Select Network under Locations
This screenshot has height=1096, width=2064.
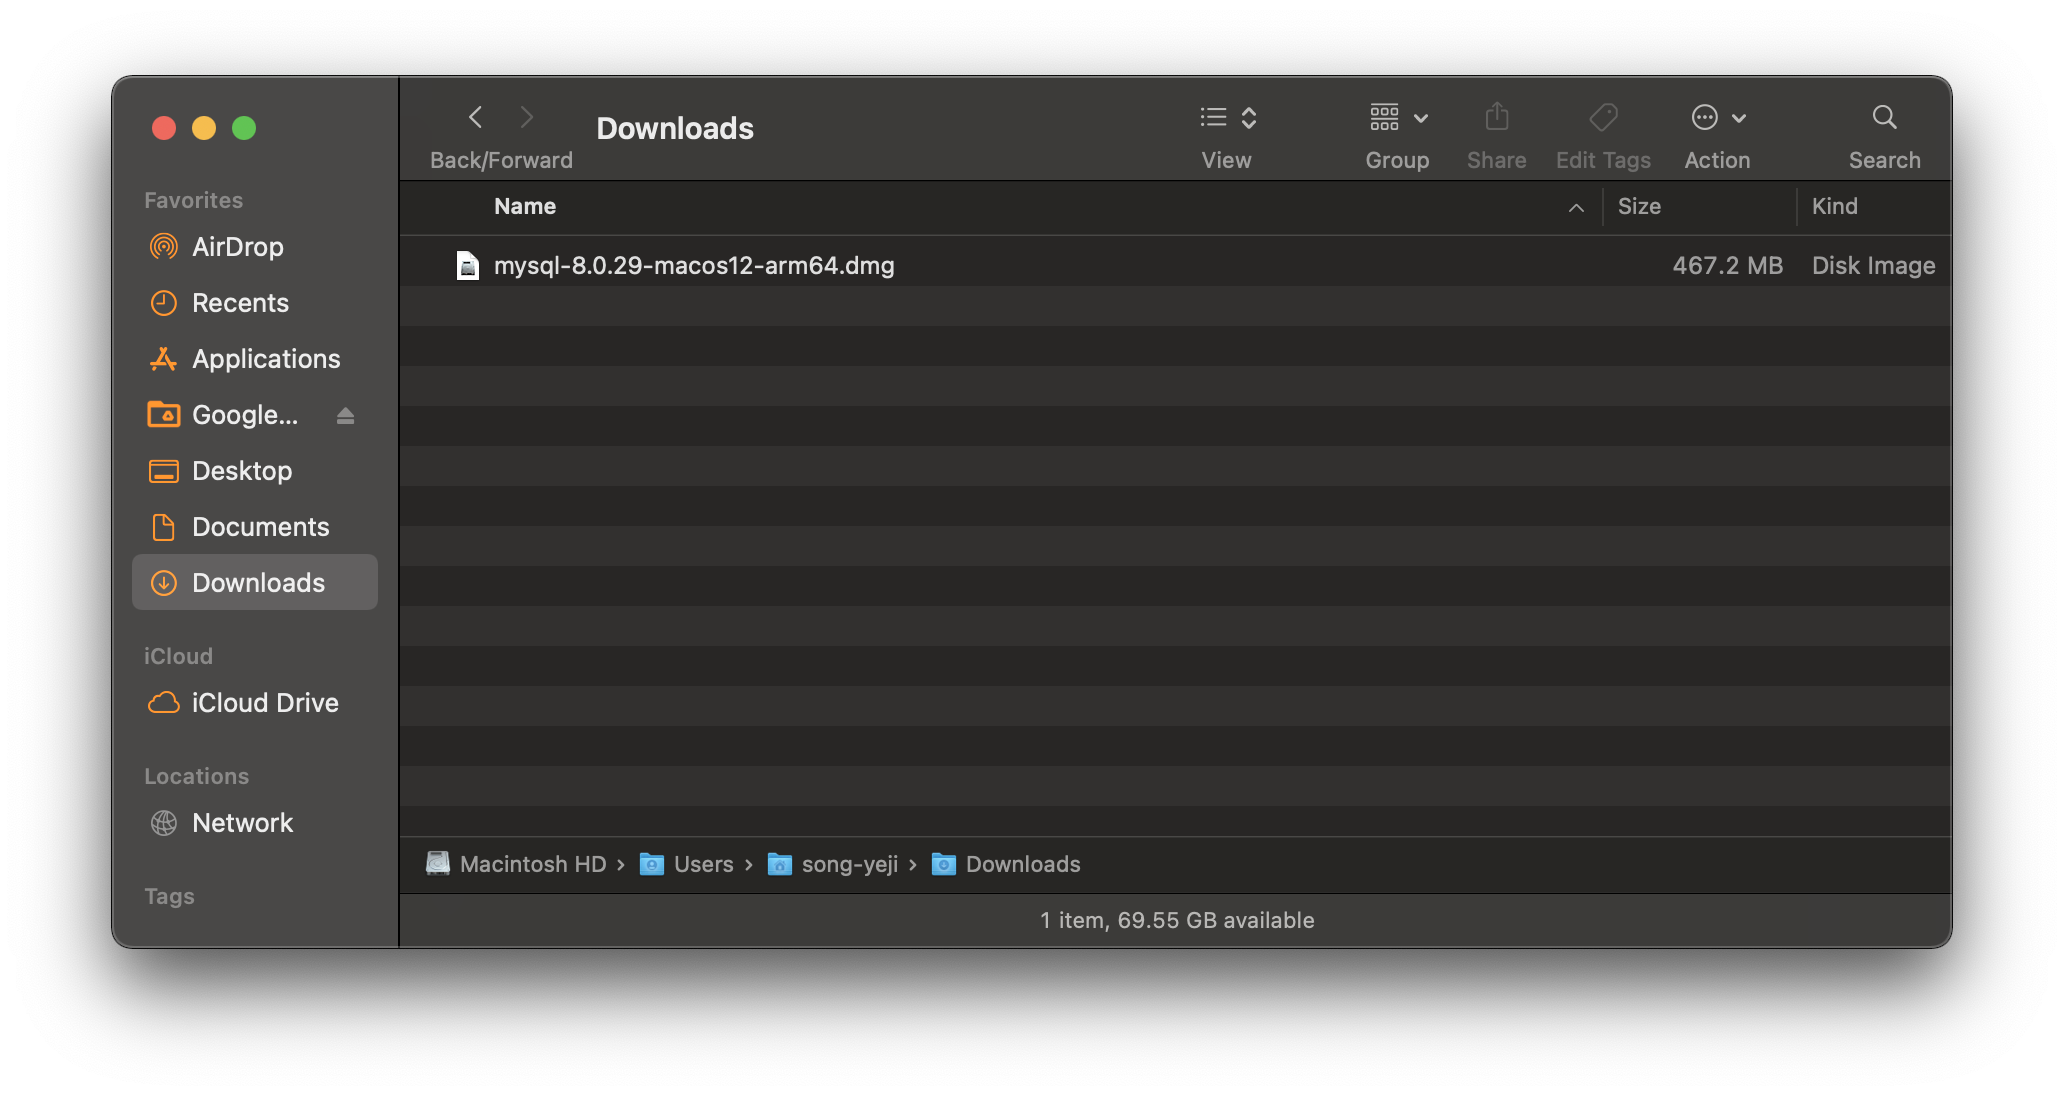[x=242, y=823]
